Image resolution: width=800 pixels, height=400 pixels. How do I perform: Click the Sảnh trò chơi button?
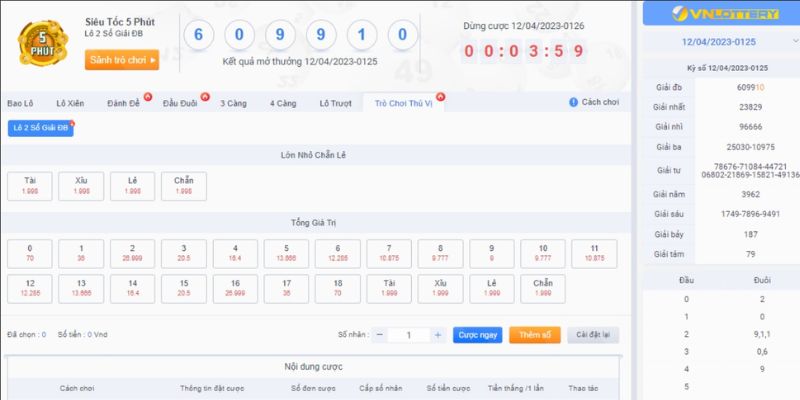click(122, 60)
